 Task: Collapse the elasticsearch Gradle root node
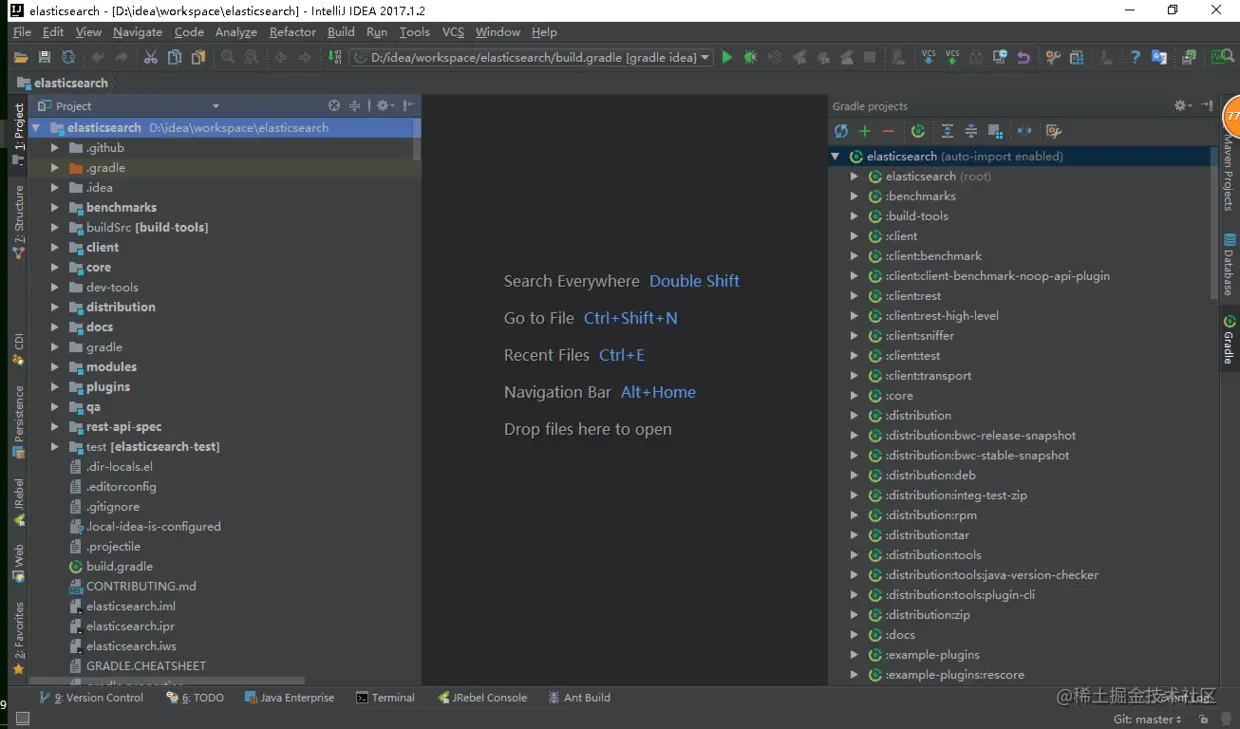pyautogui.click(x=835, y=156)
